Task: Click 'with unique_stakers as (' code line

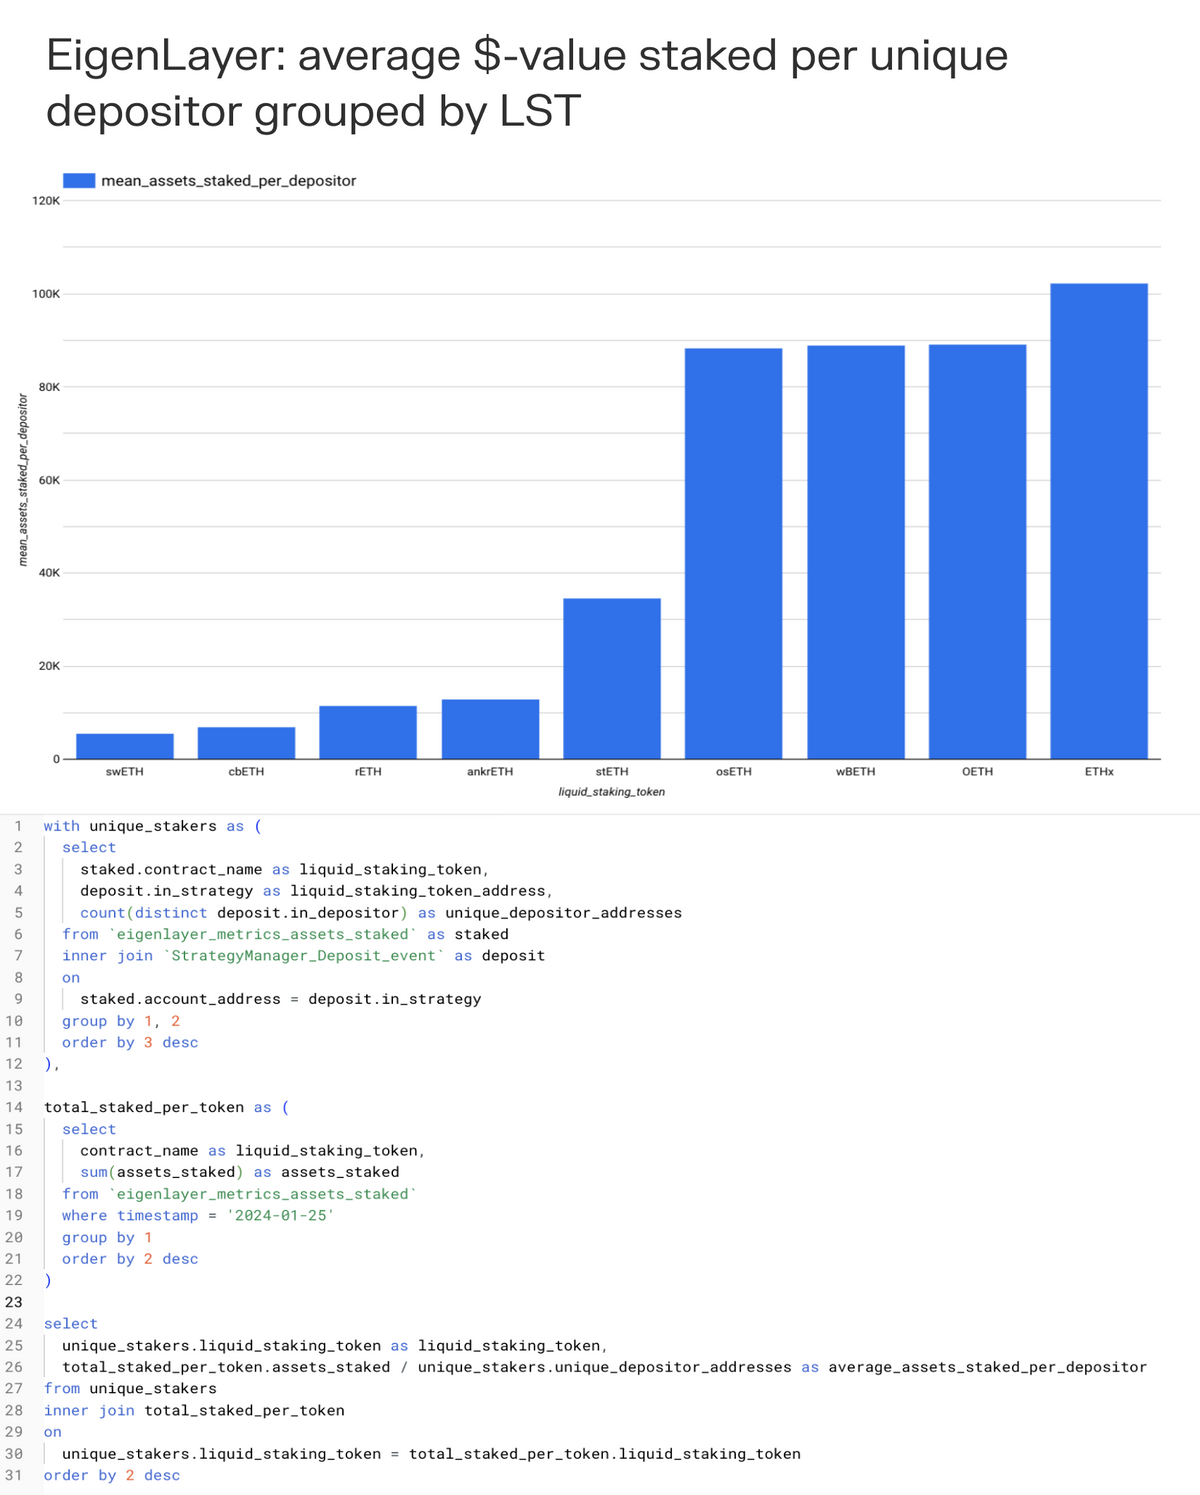Action: pos(153,826)
